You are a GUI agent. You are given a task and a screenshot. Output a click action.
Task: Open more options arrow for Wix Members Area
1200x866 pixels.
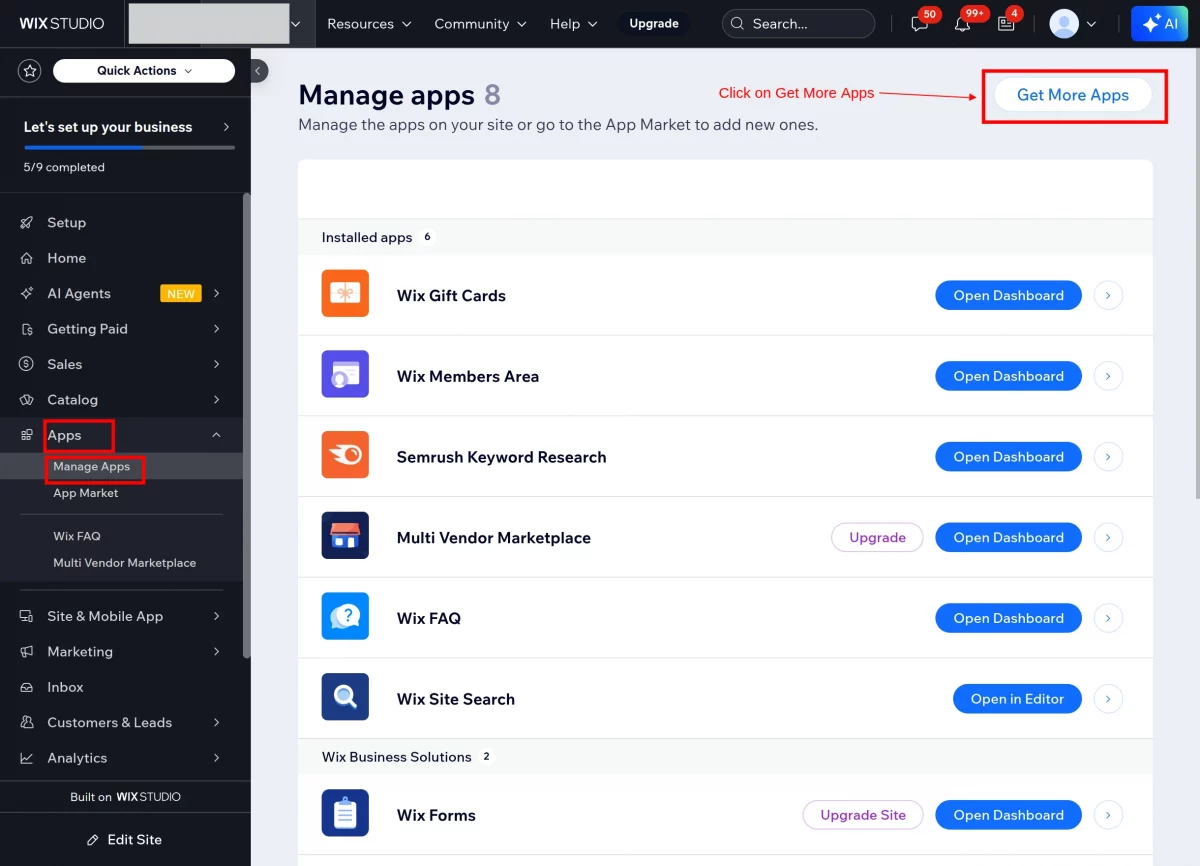[x=1108, y=376]
